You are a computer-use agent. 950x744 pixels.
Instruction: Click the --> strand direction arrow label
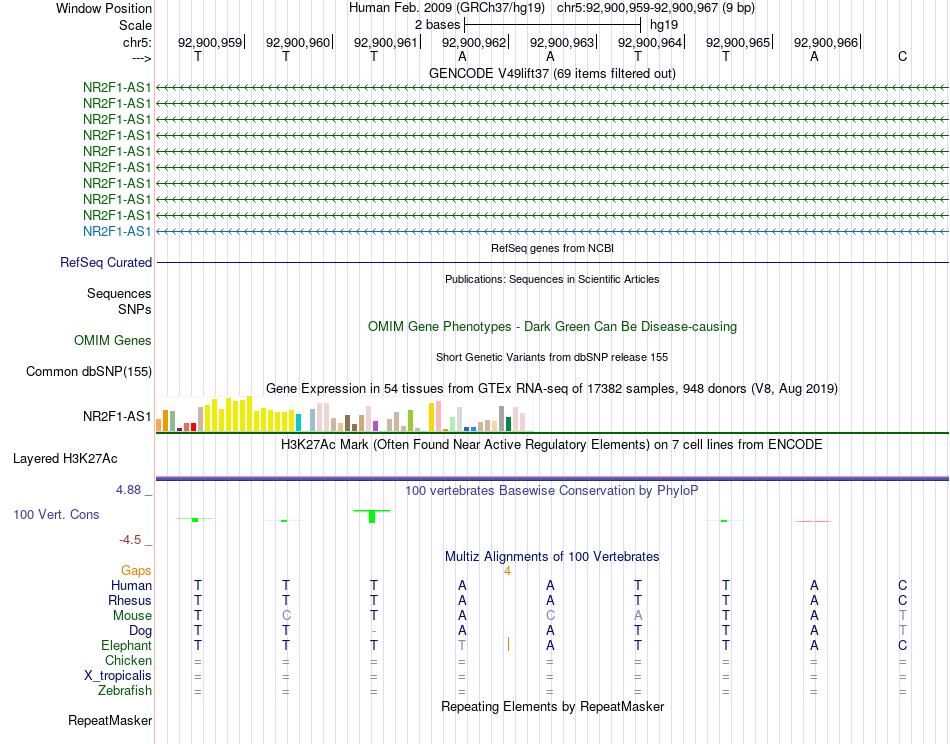tap(142, 58)
